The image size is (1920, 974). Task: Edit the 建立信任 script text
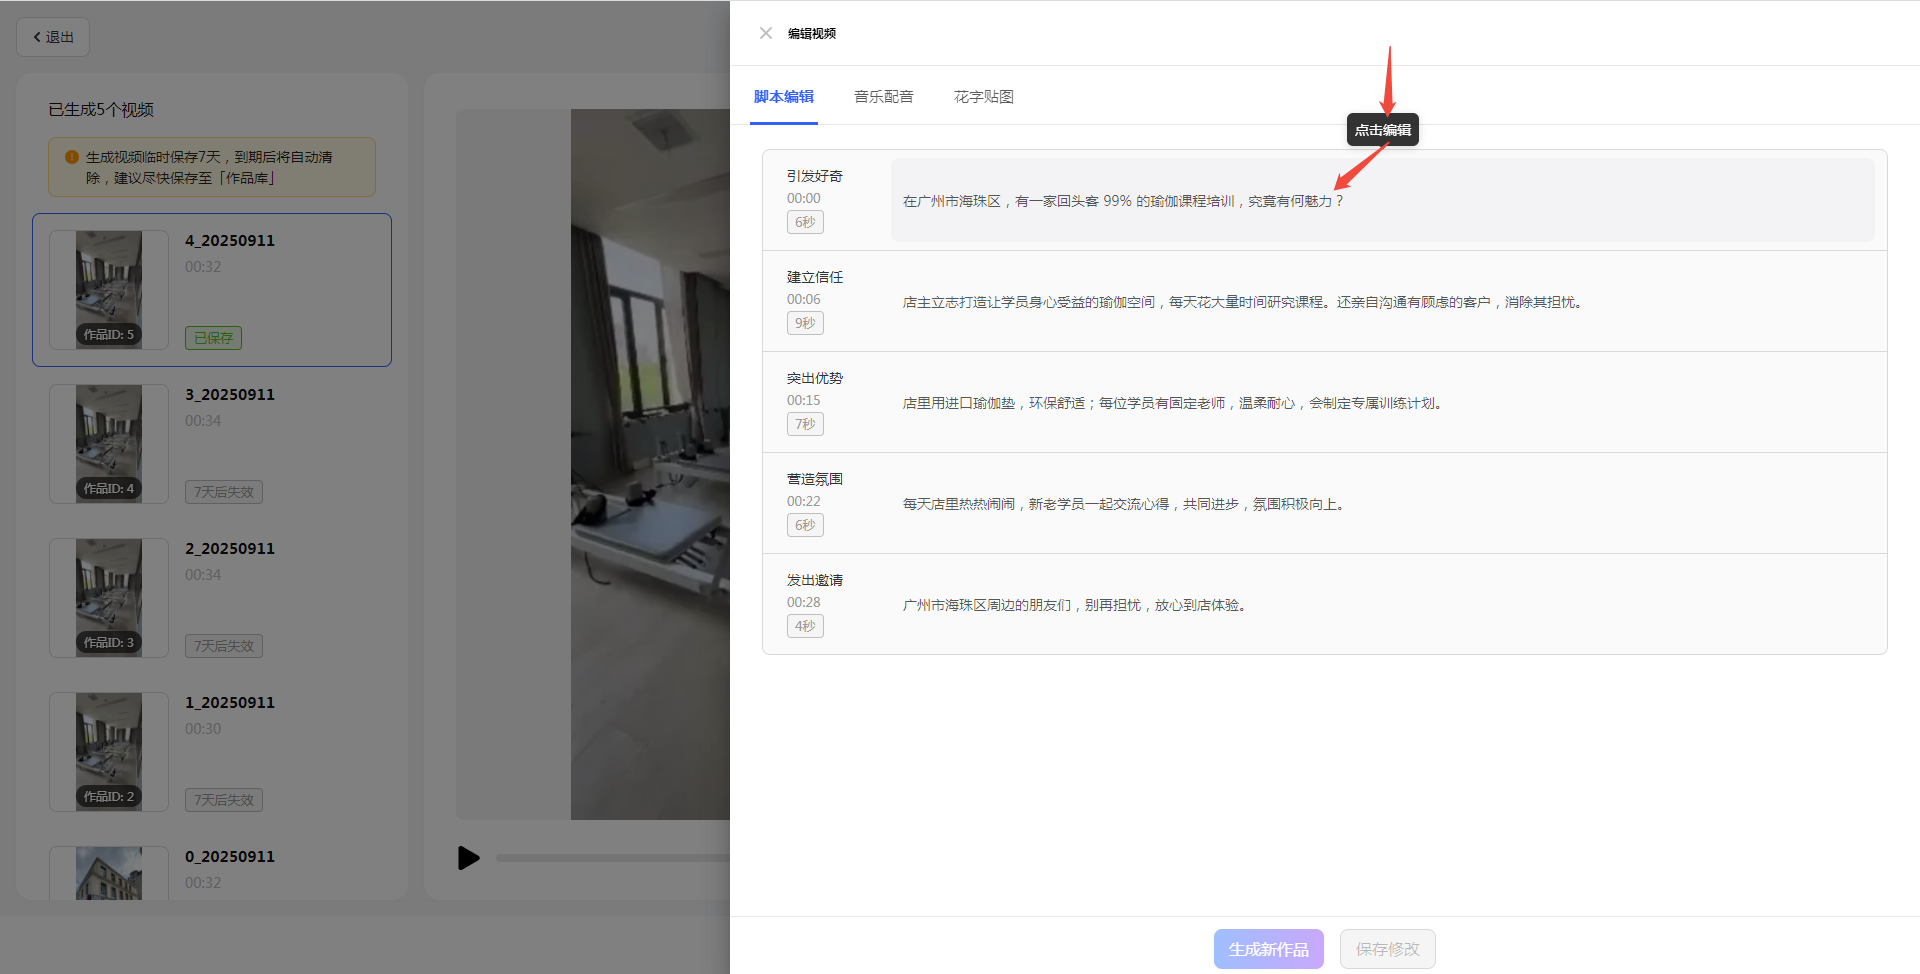point(1241,302)
